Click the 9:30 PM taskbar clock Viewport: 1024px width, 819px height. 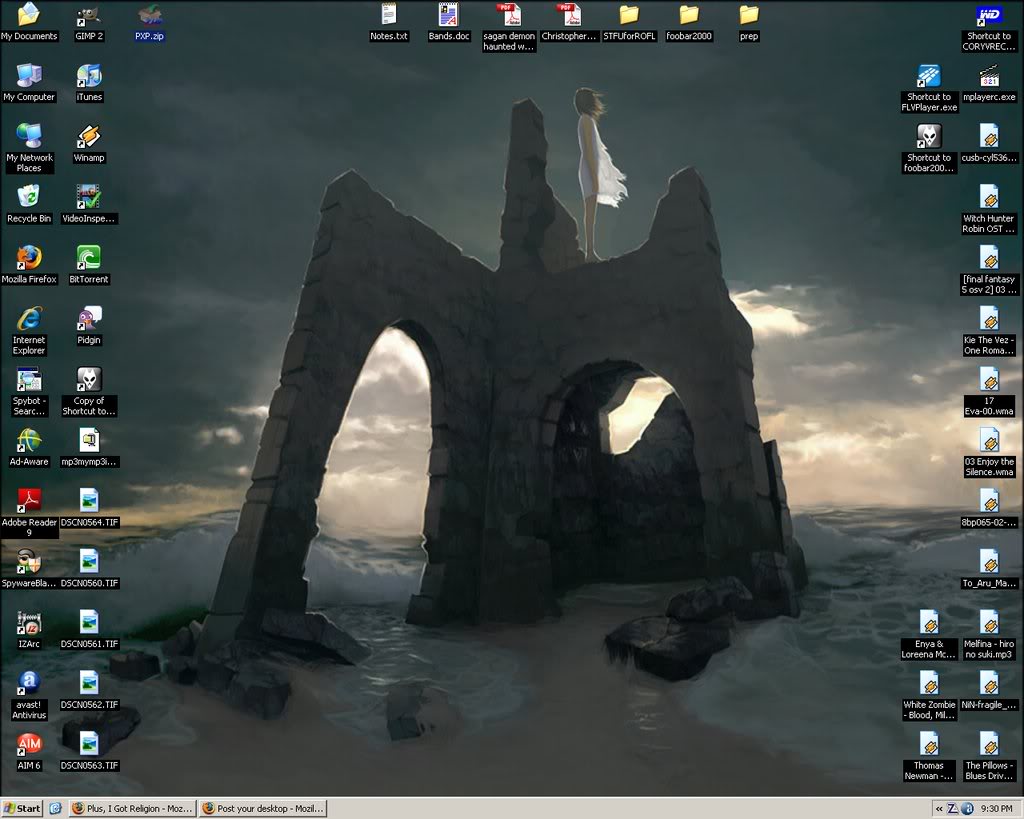[x=996, y=809]
